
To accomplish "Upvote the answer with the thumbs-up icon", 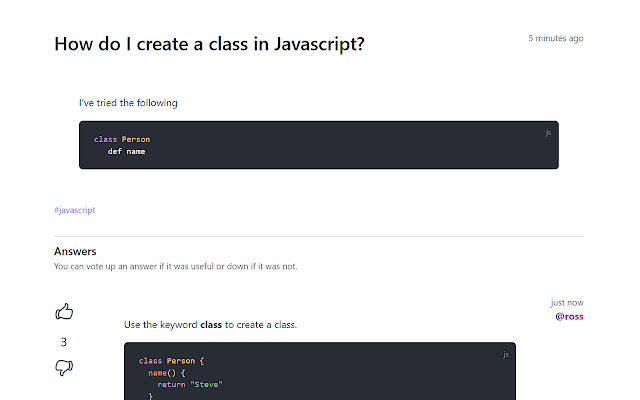I will pyautogui.click(x=65, y=311).
